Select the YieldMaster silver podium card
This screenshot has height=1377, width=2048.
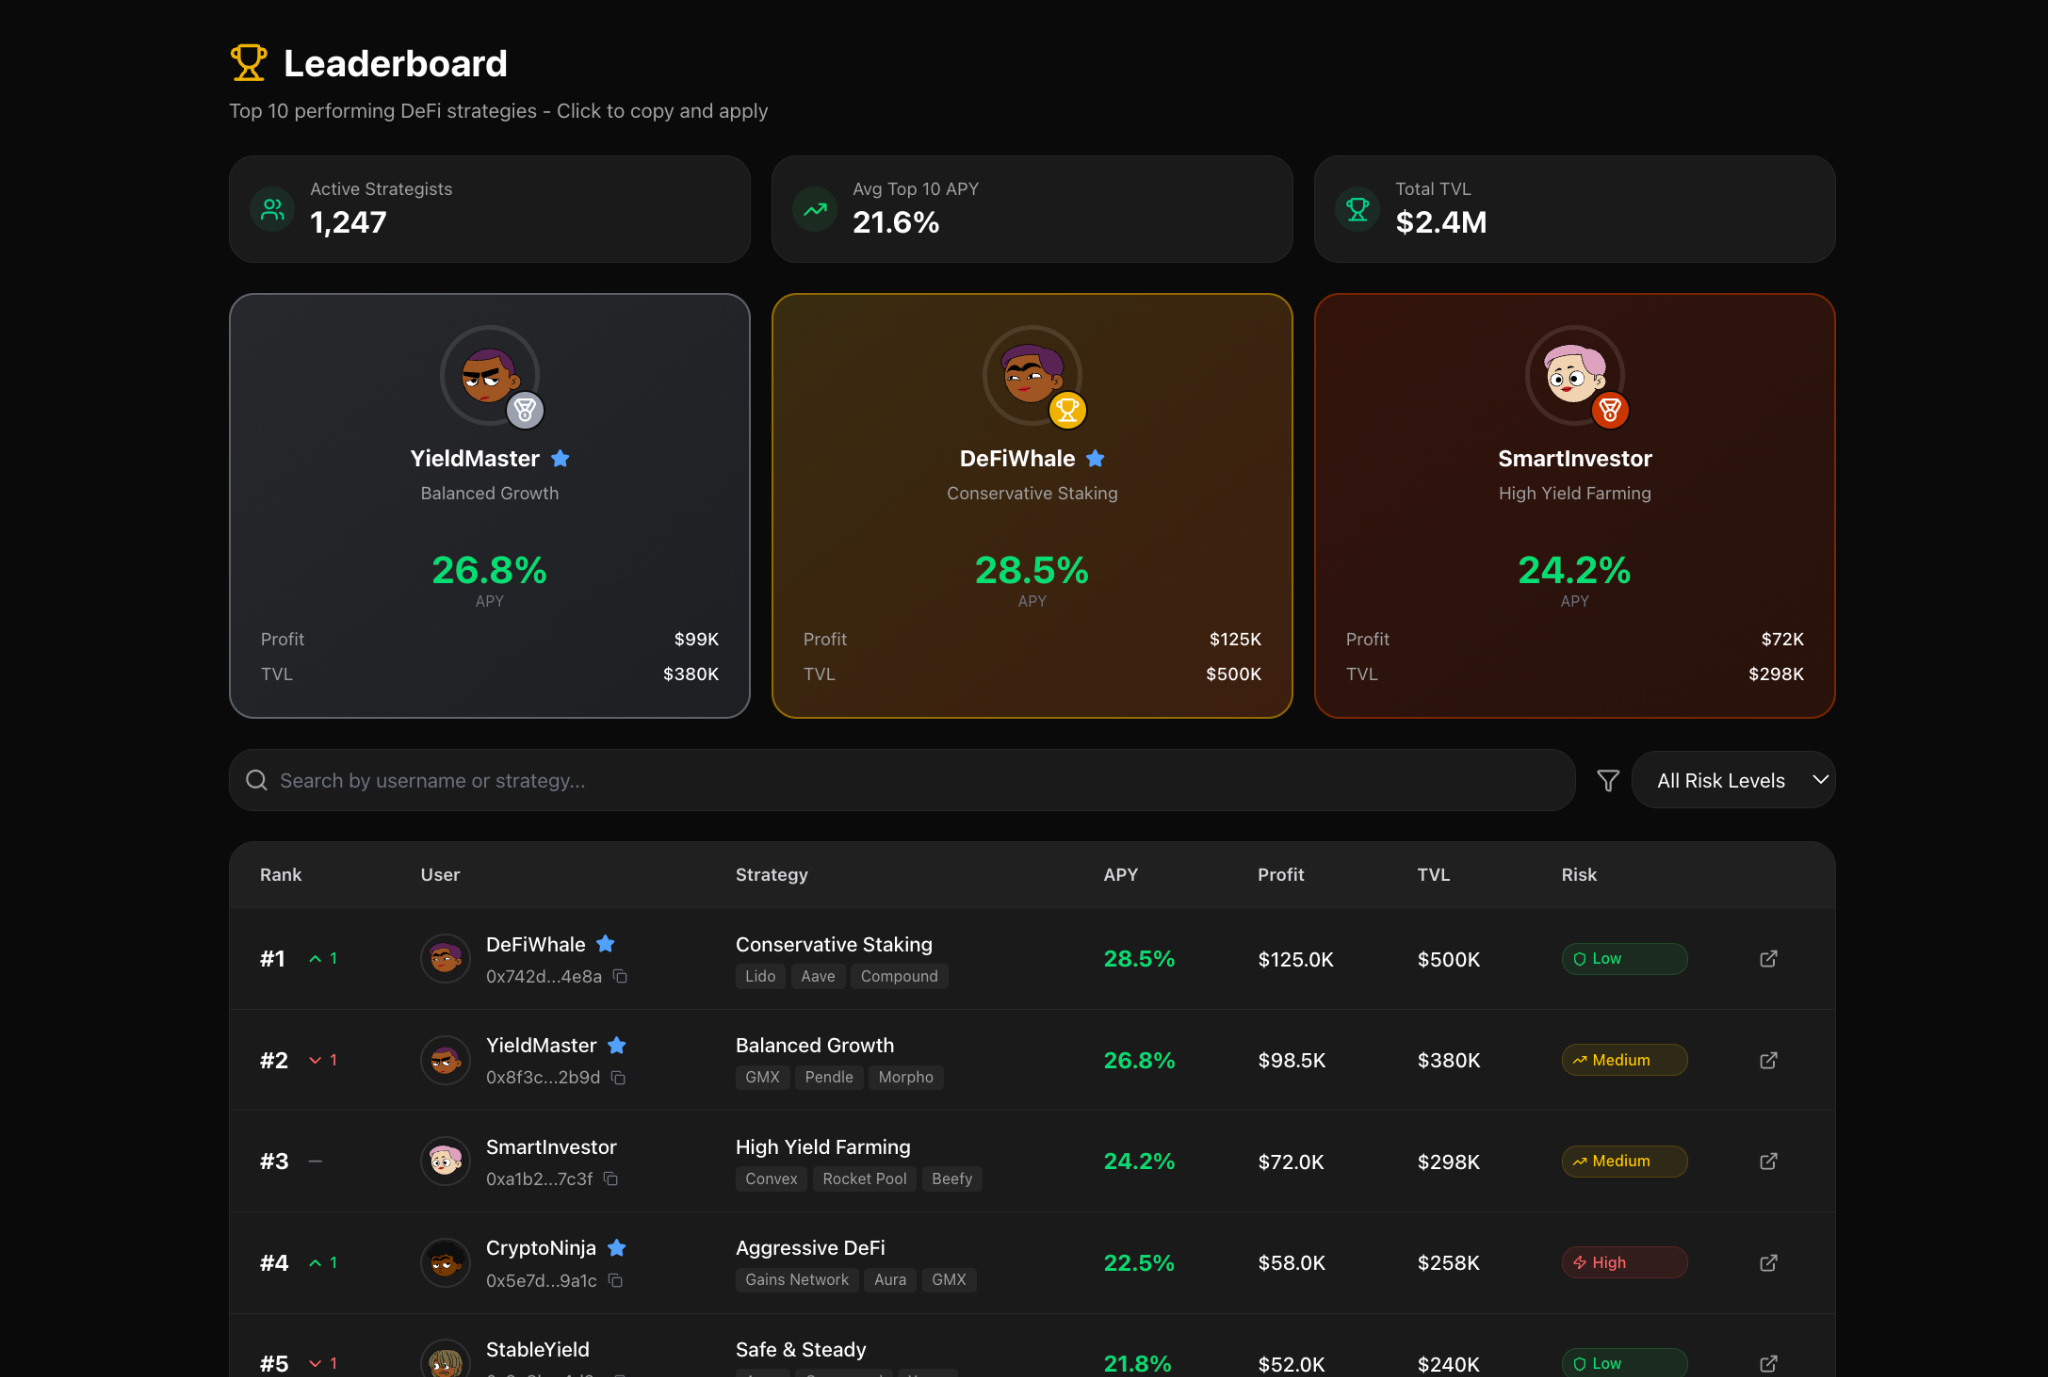pyautogui.click(x=489, y=530)
